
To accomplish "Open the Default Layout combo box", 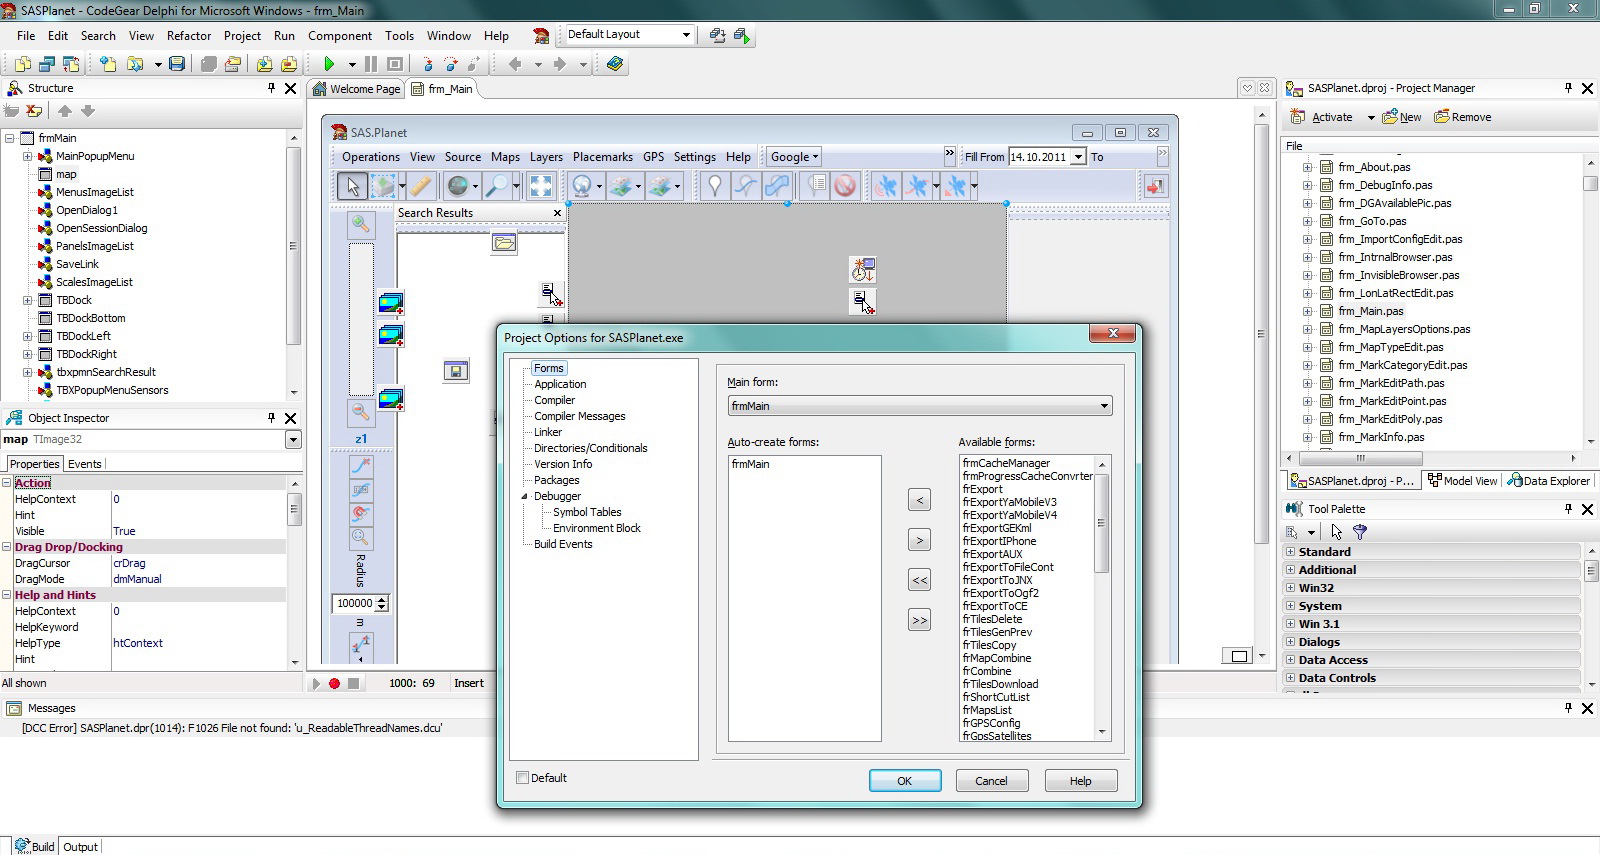I will pos(686,35).
